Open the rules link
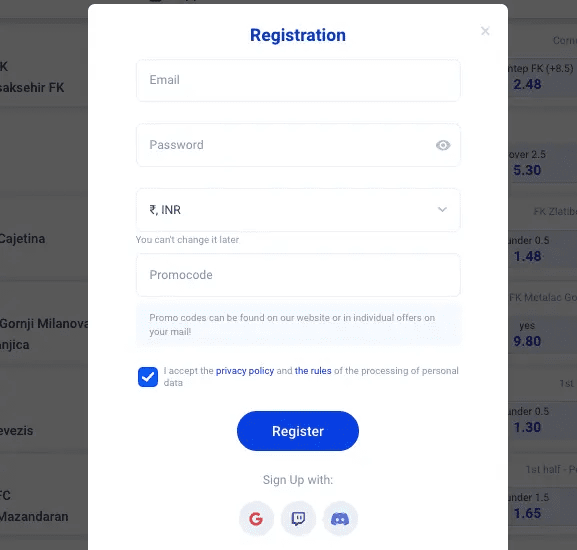The width and height of the screenshot is (577, 550). [x=313, y=371]
